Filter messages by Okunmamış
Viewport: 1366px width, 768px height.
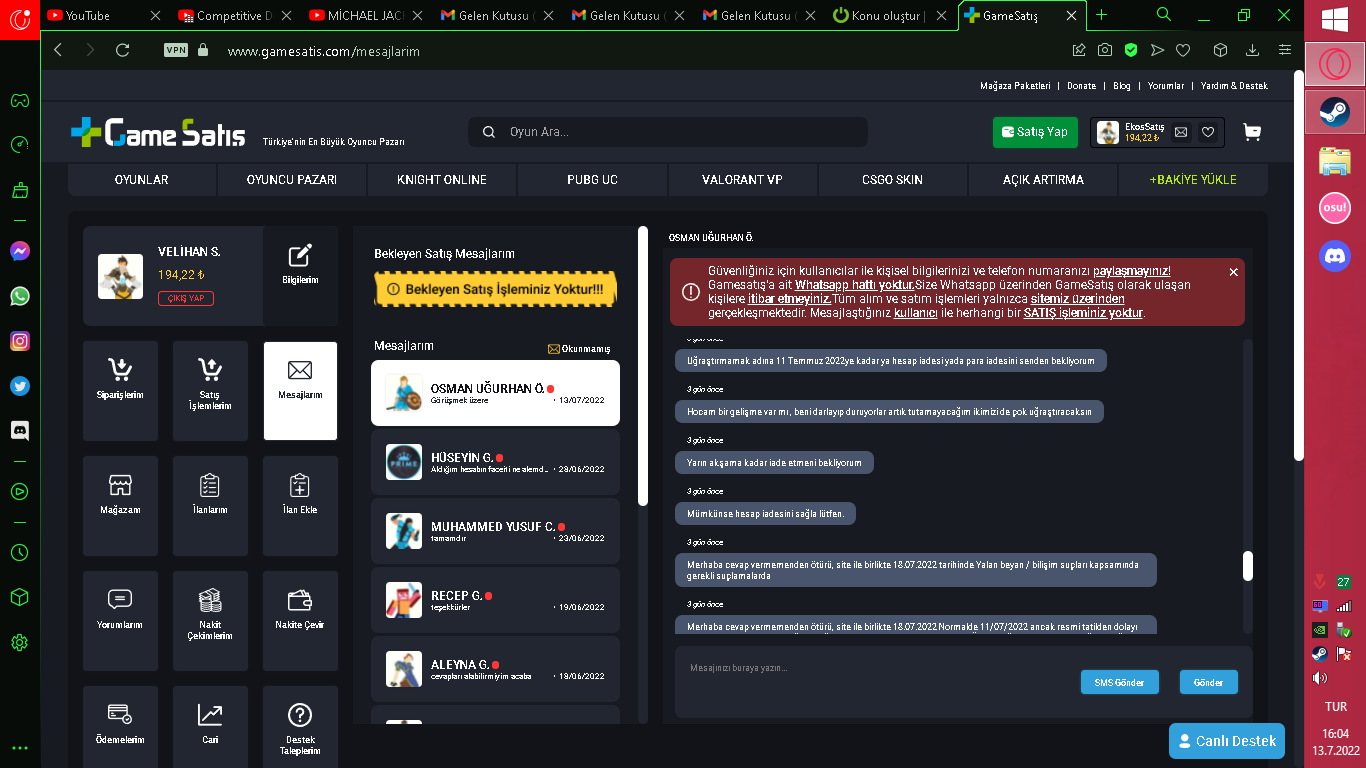[x=579, y=349]
